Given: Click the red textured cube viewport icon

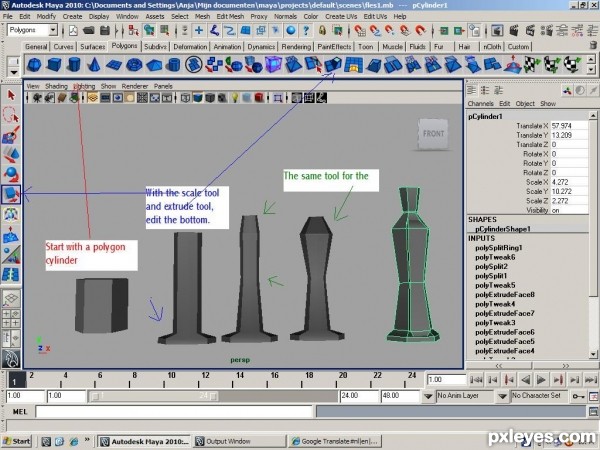Looking at the screenshot, I should click(259, 98).
